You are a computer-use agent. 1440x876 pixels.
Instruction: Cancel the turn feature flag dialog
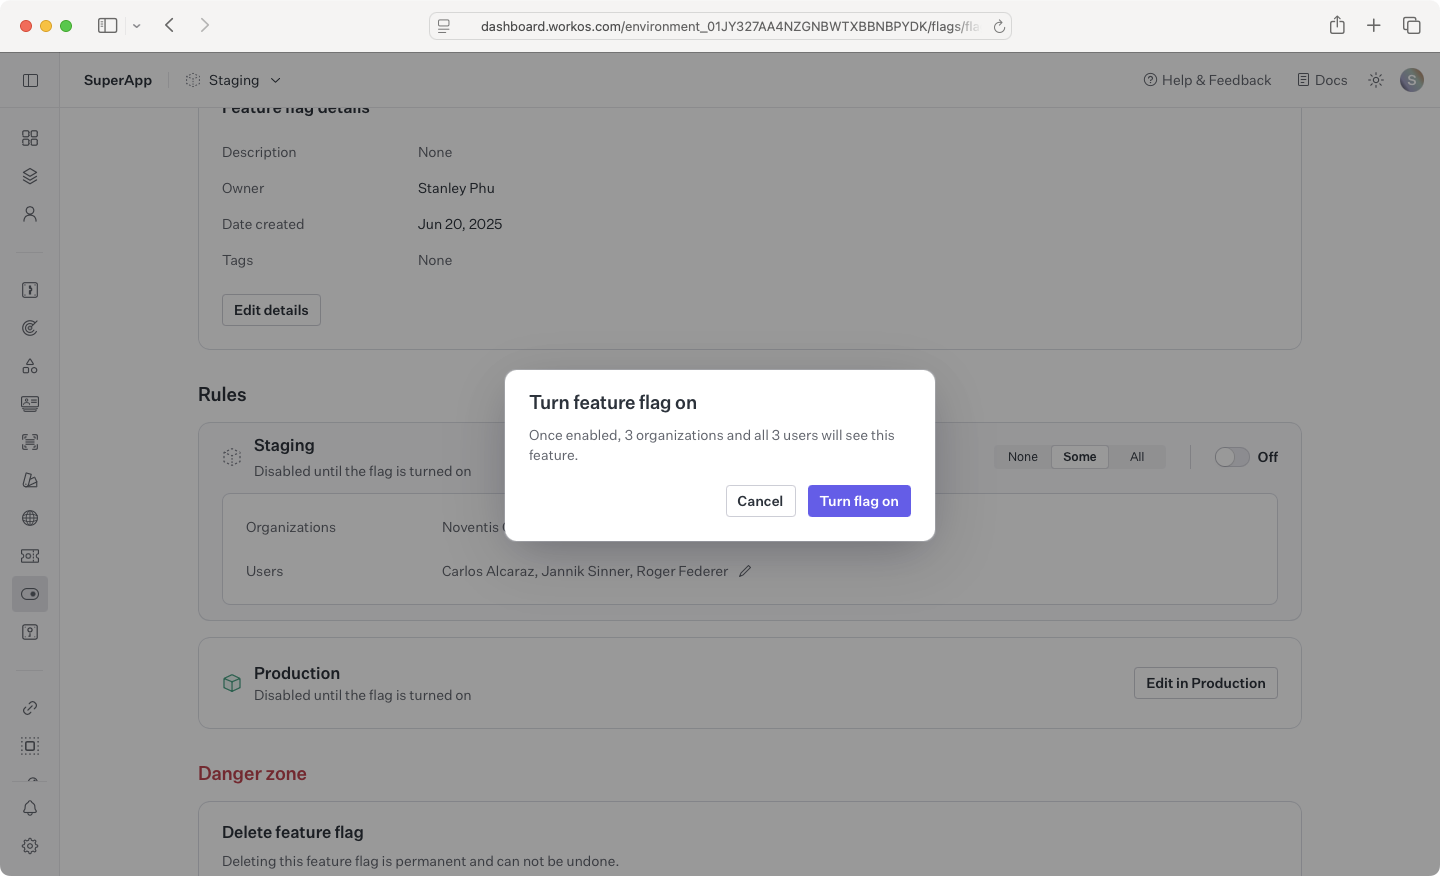[x=760, y=501]
